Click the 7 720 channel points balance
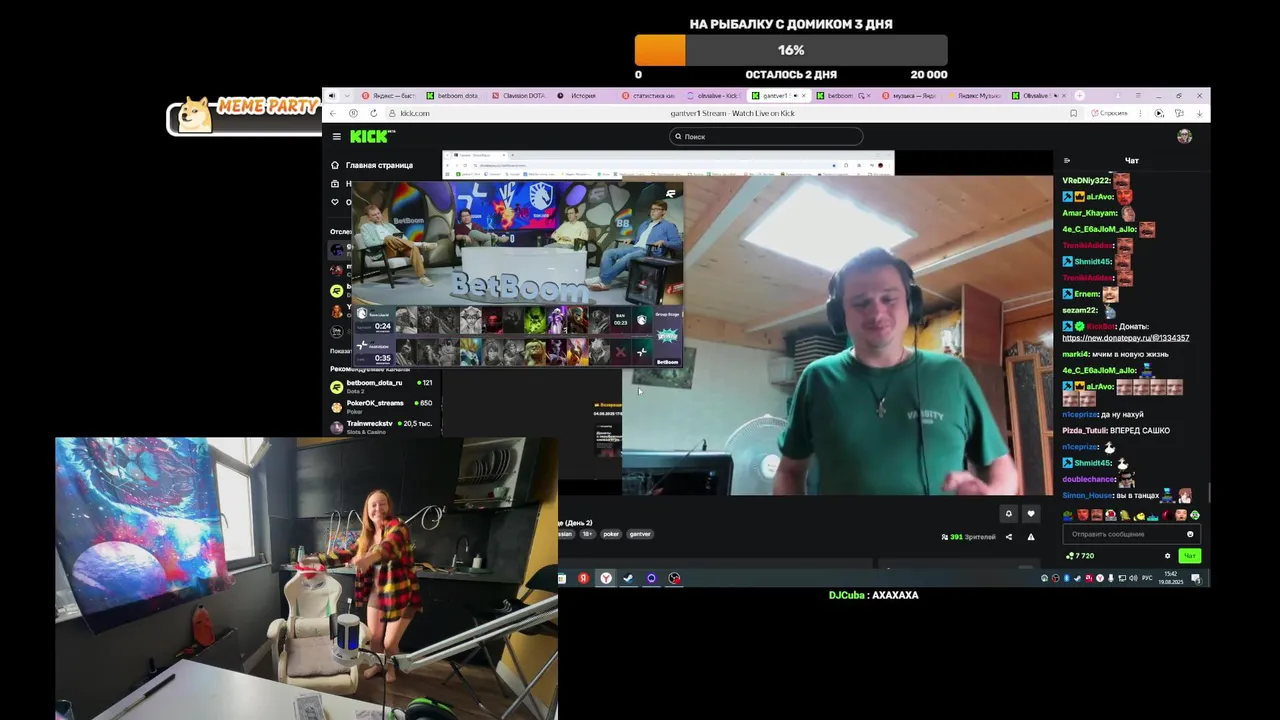Screen dimensions: 1280x720 [x=1081, y=556]
